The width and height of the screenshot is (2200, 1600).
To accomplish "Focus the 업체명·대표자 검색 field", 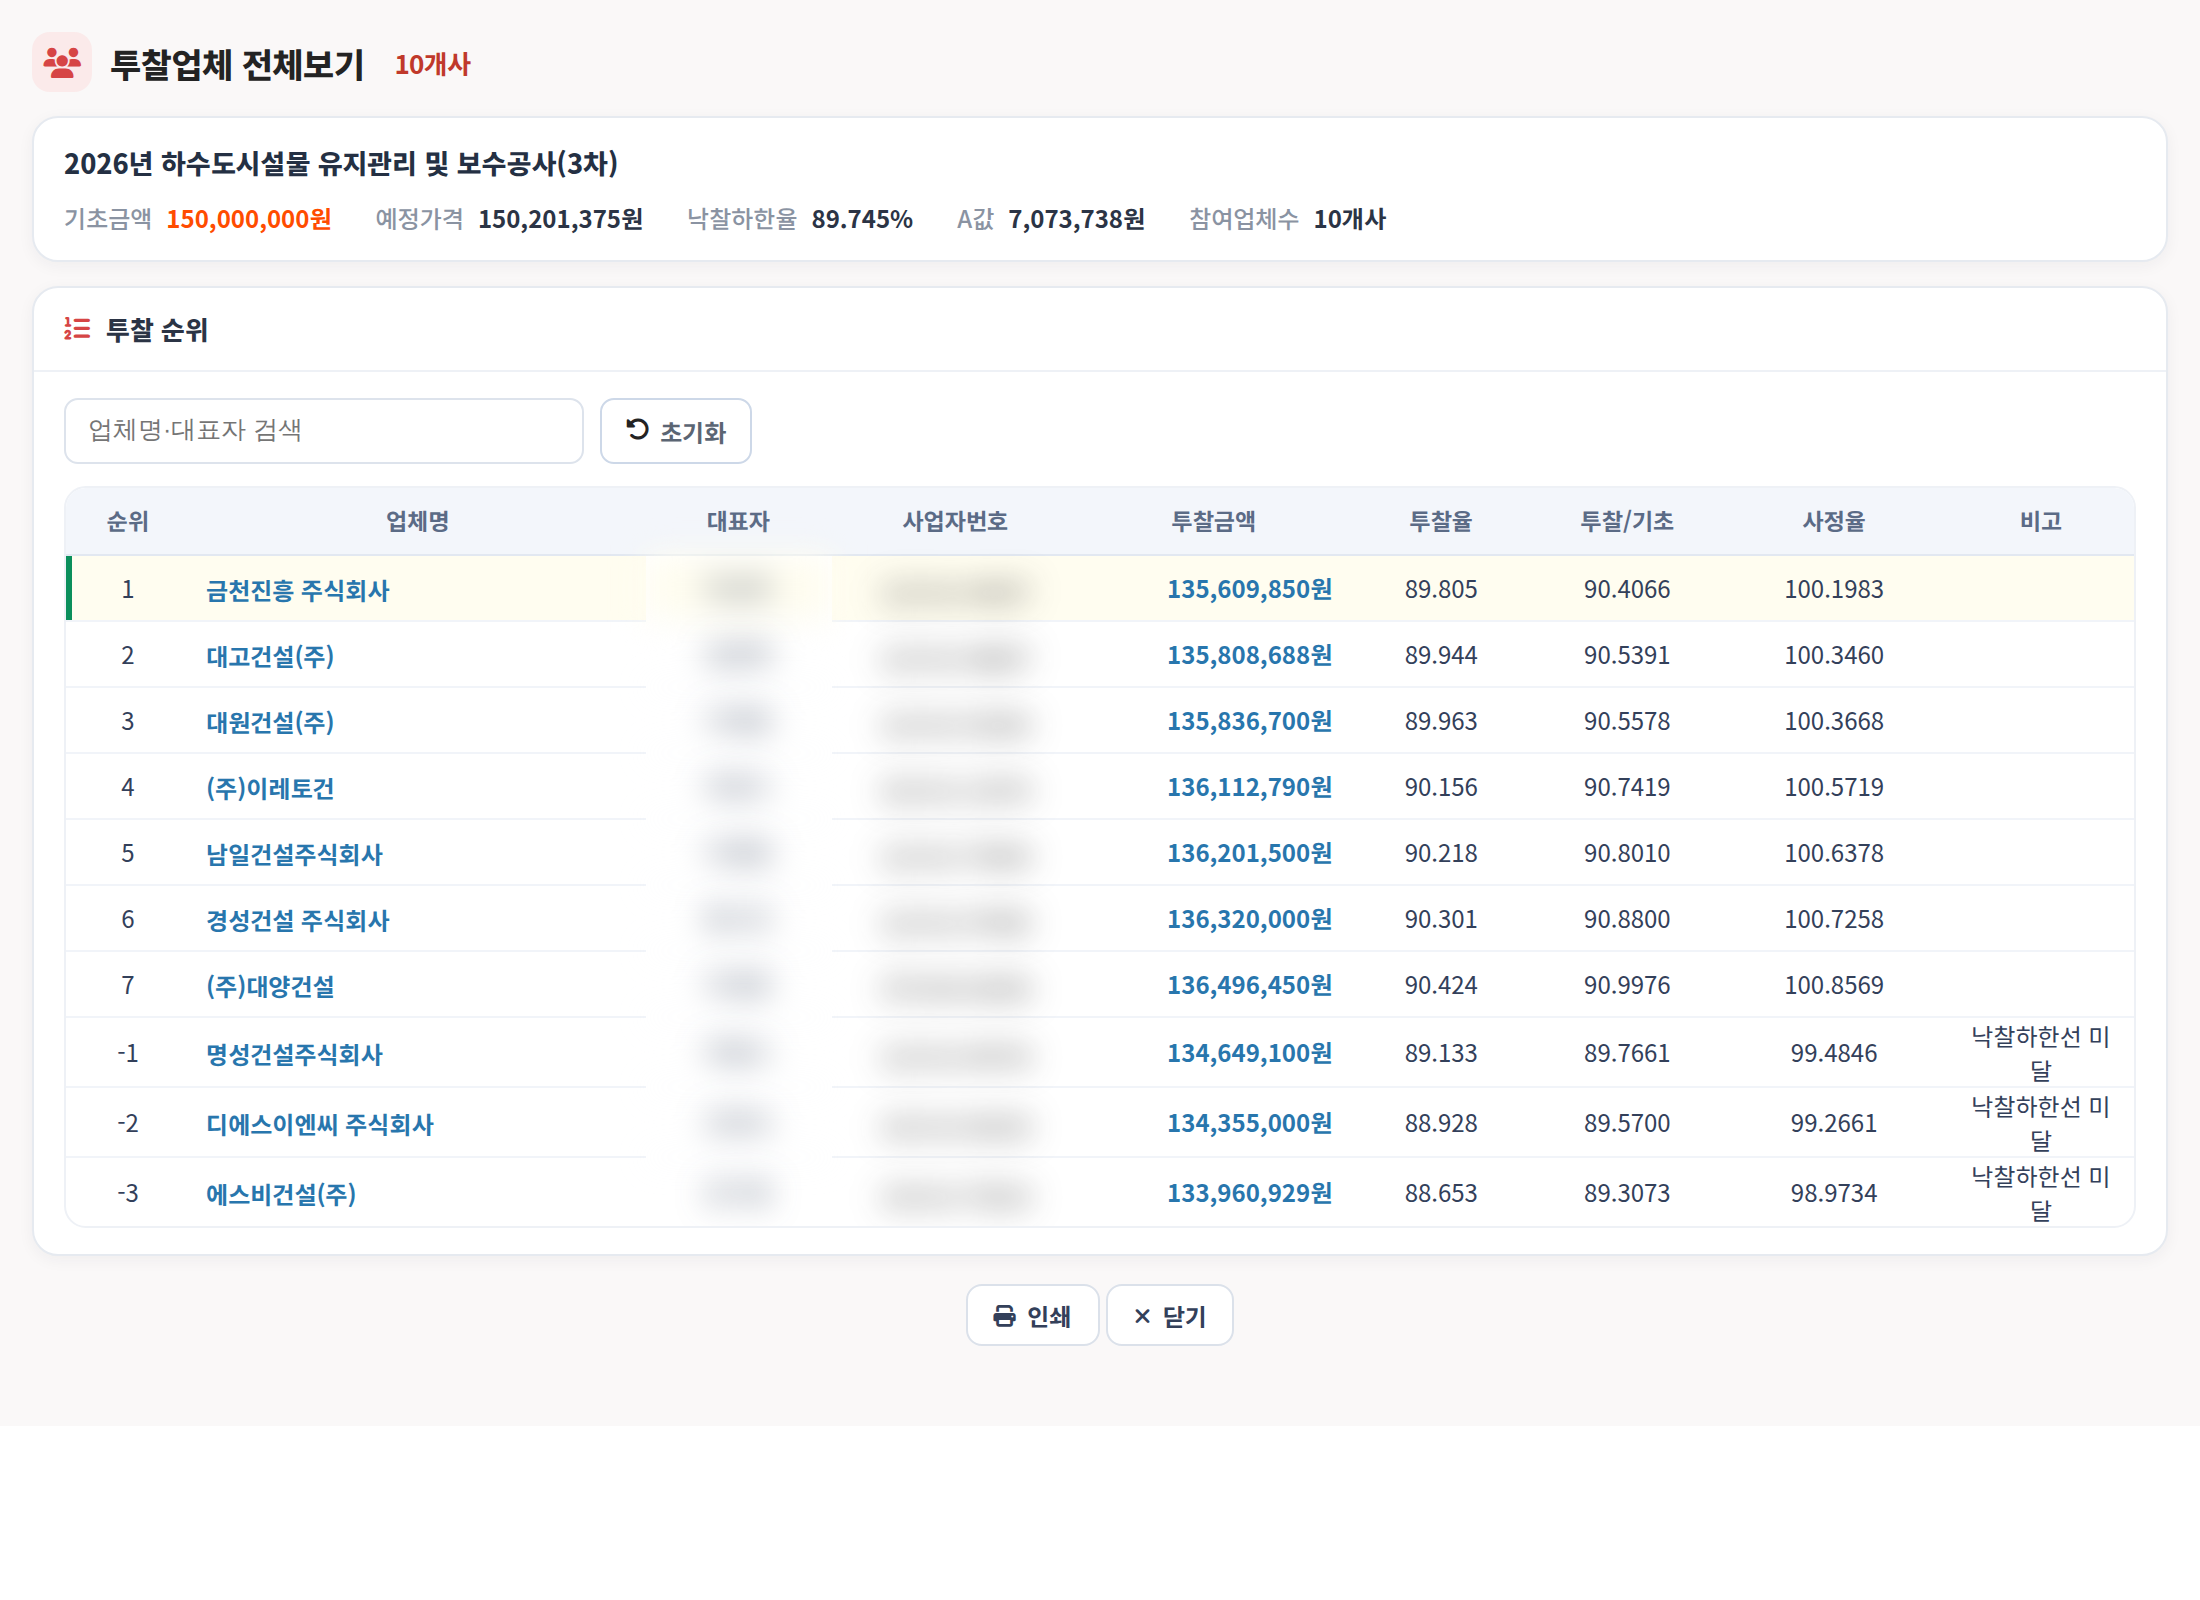I will (324, 431).
